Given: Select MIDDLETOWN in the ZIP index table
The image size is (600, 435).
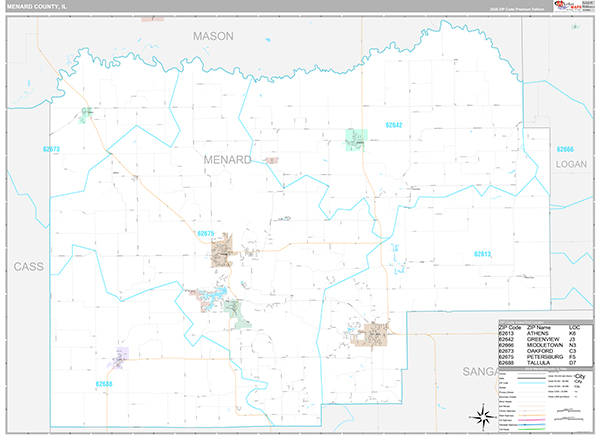Looking at the screenshot, I should pos(545,345).
